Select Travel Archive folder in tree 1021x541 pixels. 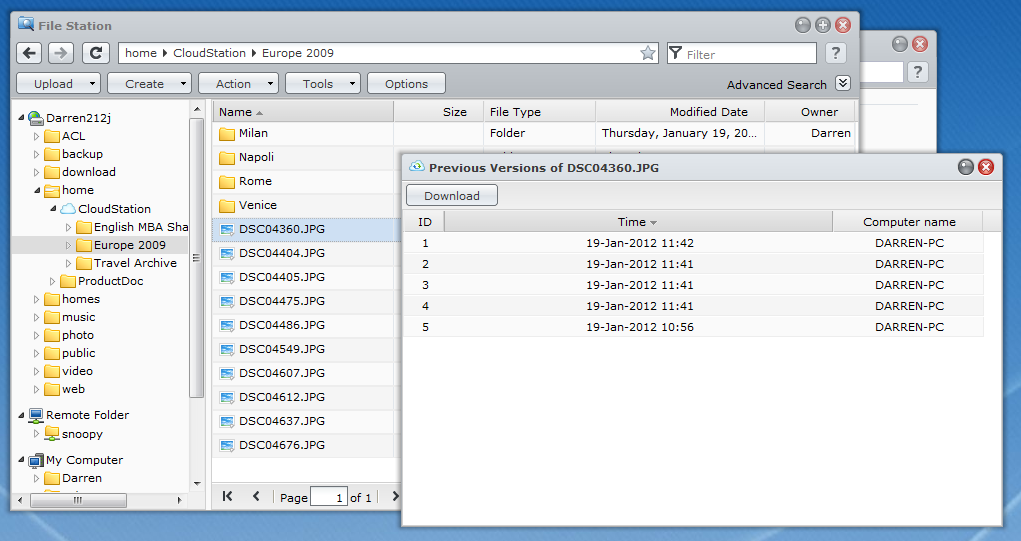point(127,263)
